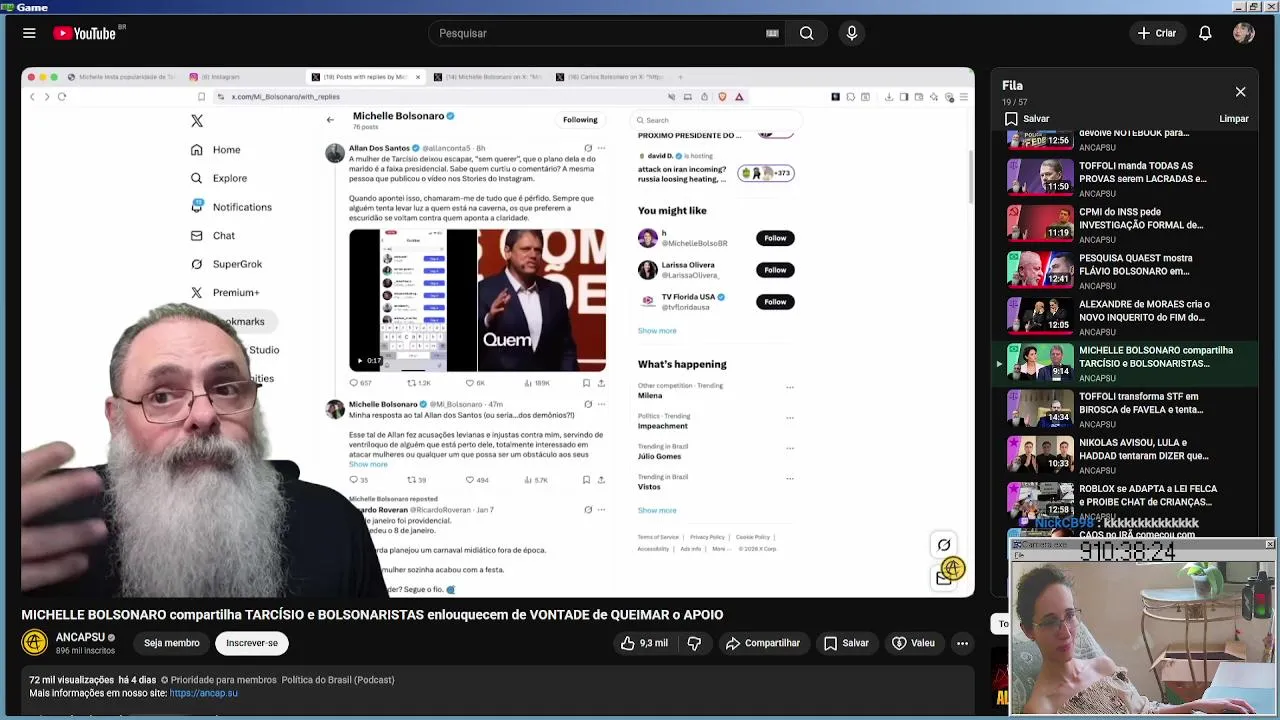Send a Valeu super thanks
1280x720 pixels.
[913, 643]
